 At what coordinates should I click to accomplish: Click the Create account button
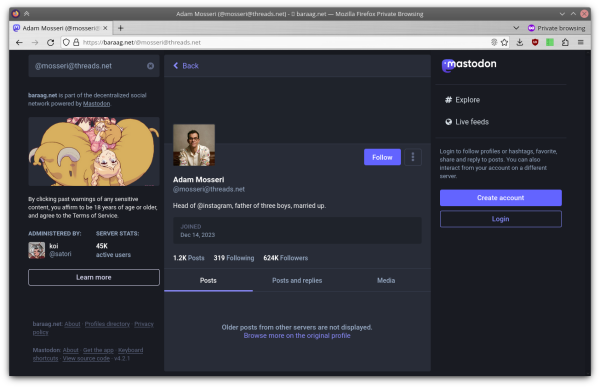tap(501, 198)
